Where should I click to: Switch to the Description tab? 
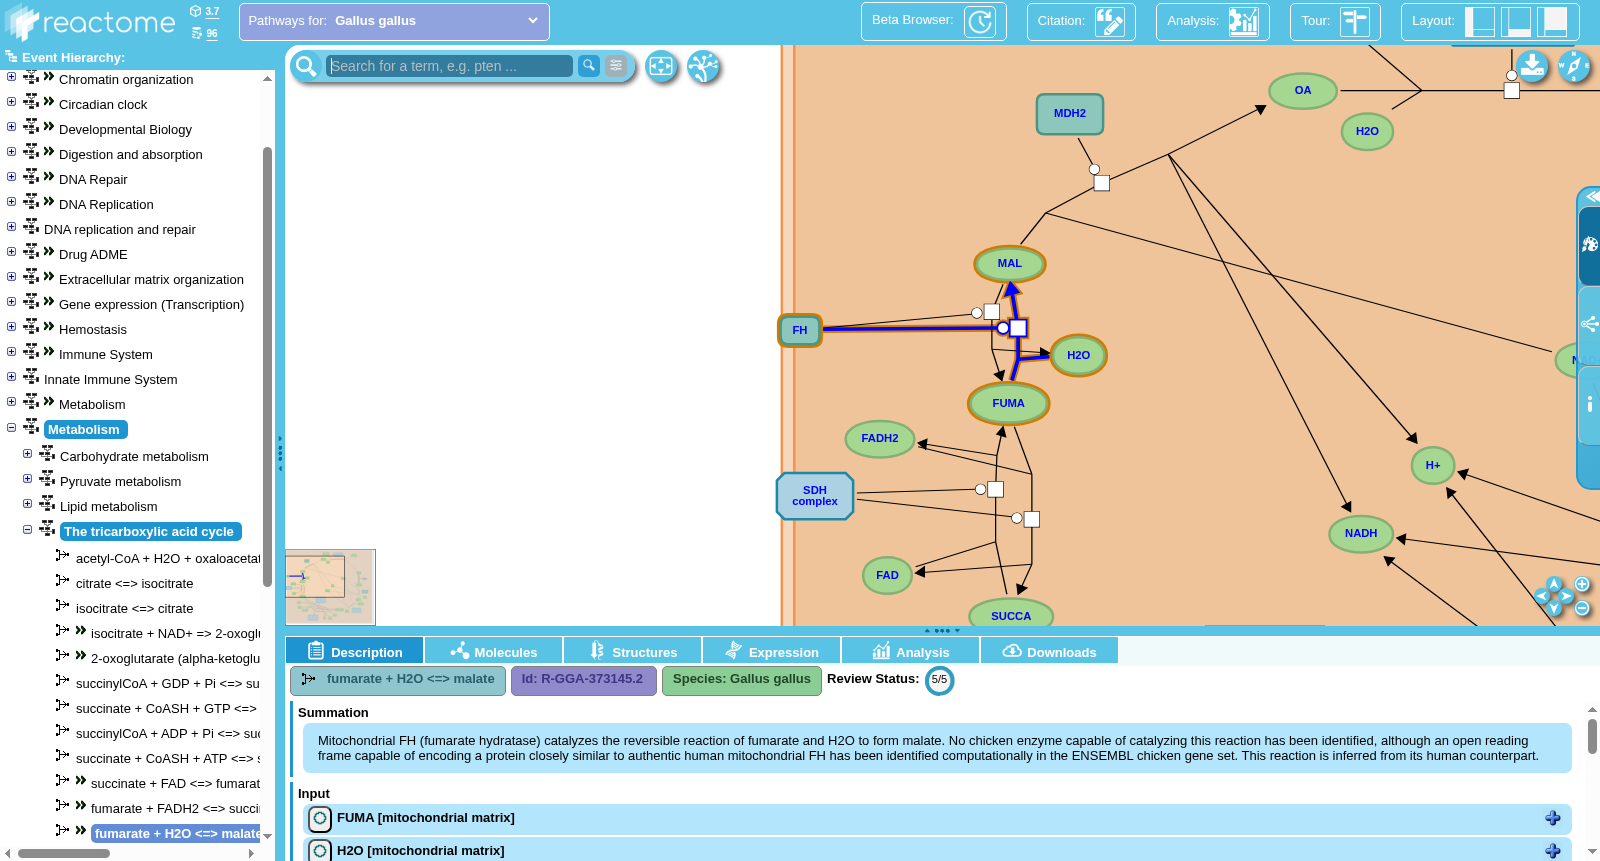pos(354,651)
